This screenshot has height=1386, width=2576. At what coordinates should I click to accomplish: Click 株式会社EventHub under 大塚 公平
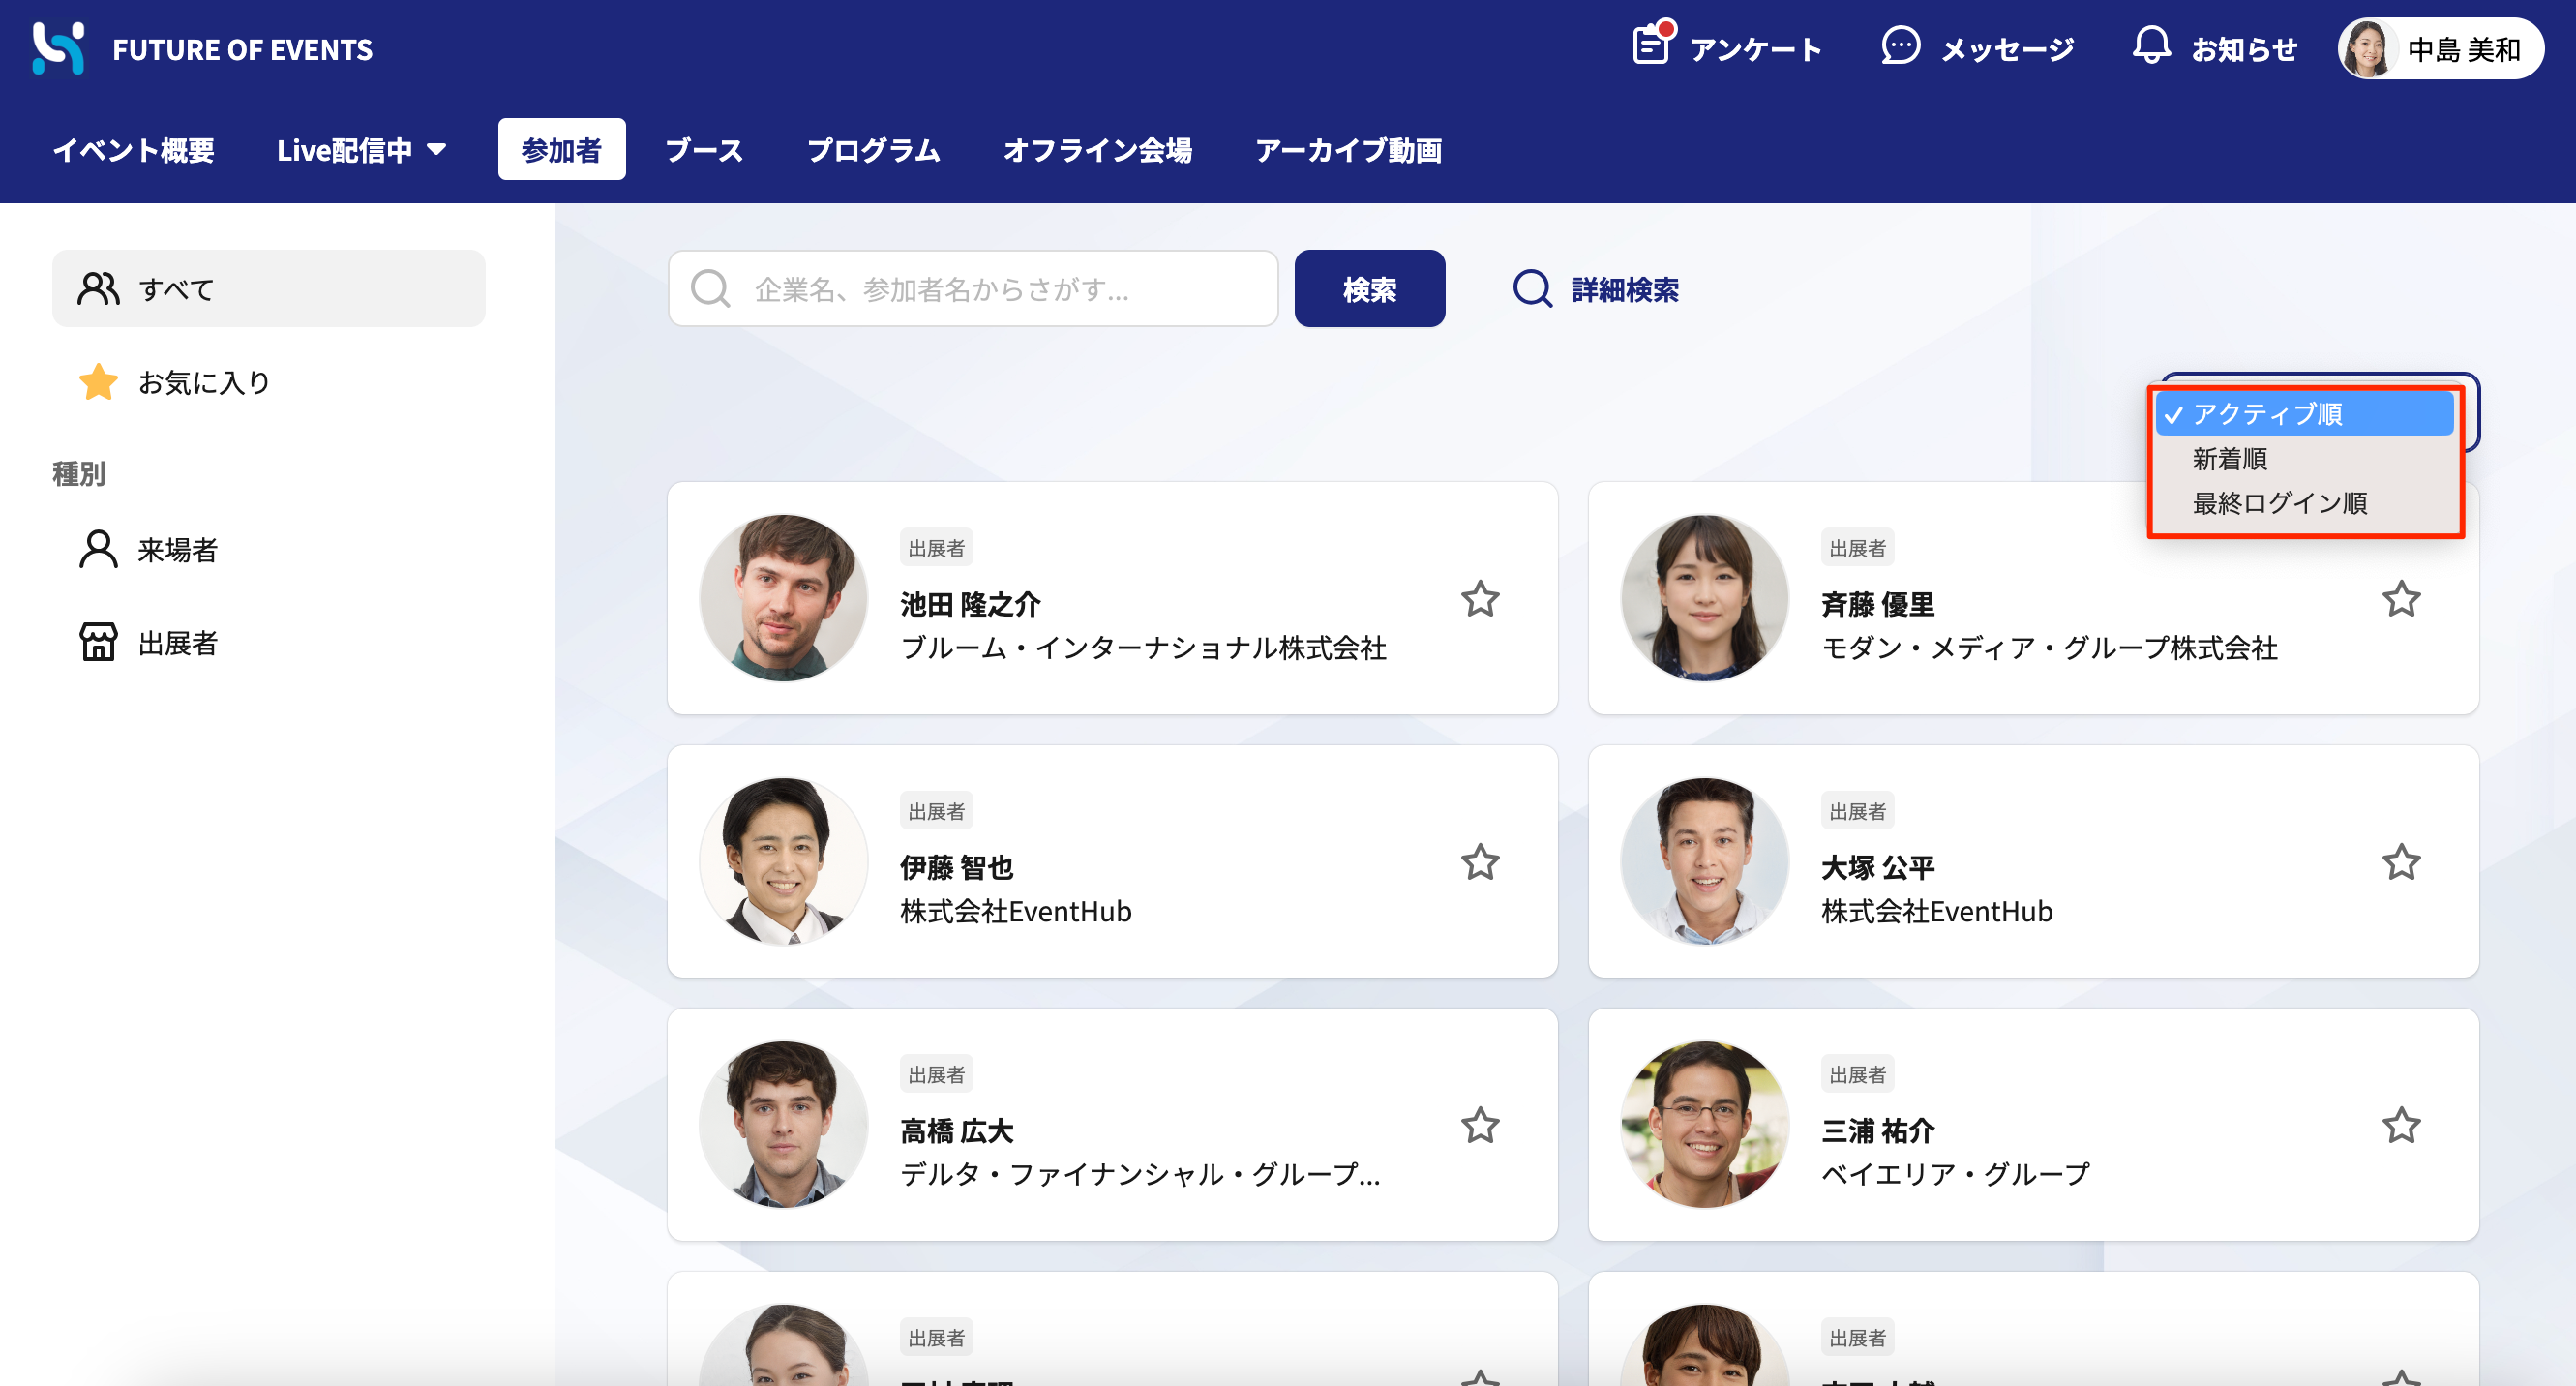tap(1936, 911)
